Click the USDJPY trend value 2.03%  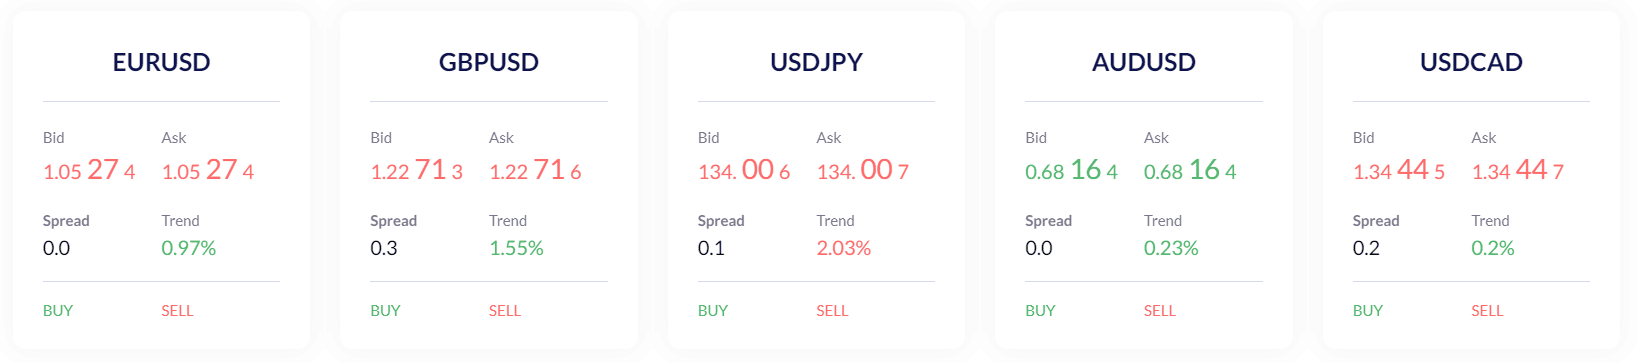click(844, 248)
